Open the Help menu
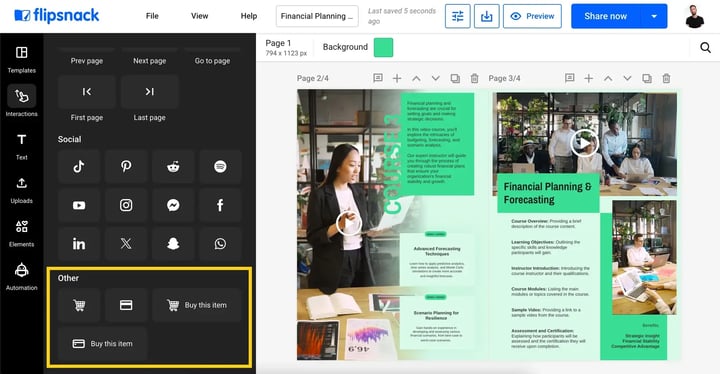Viewport: 720px width, 374px height. click(248, 16)
